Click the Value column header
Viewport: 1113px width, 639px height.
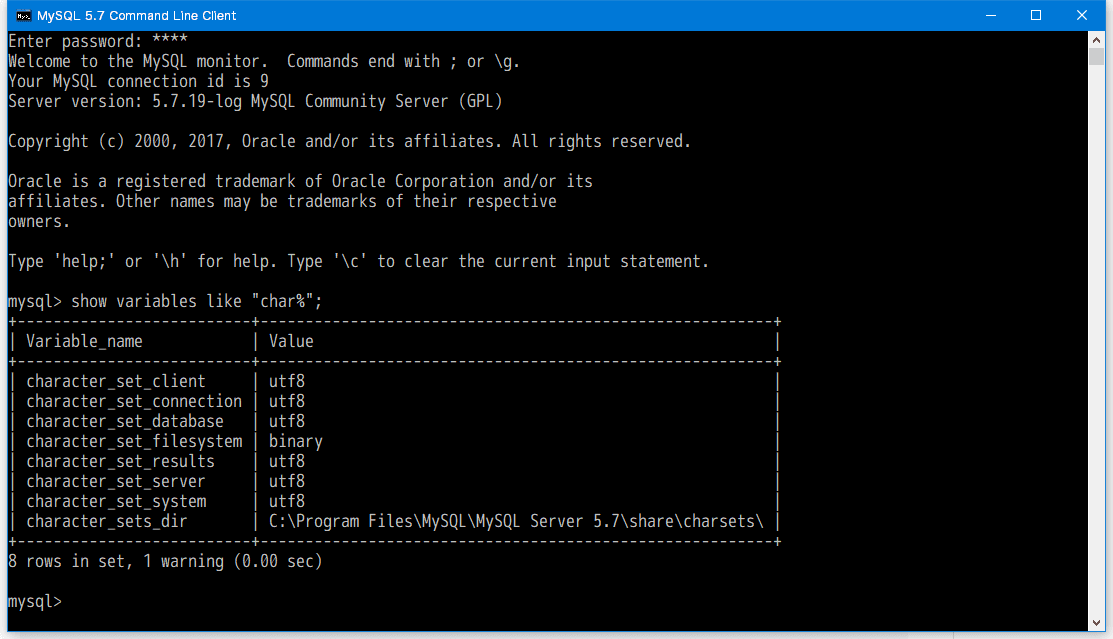tap(291, 341)
